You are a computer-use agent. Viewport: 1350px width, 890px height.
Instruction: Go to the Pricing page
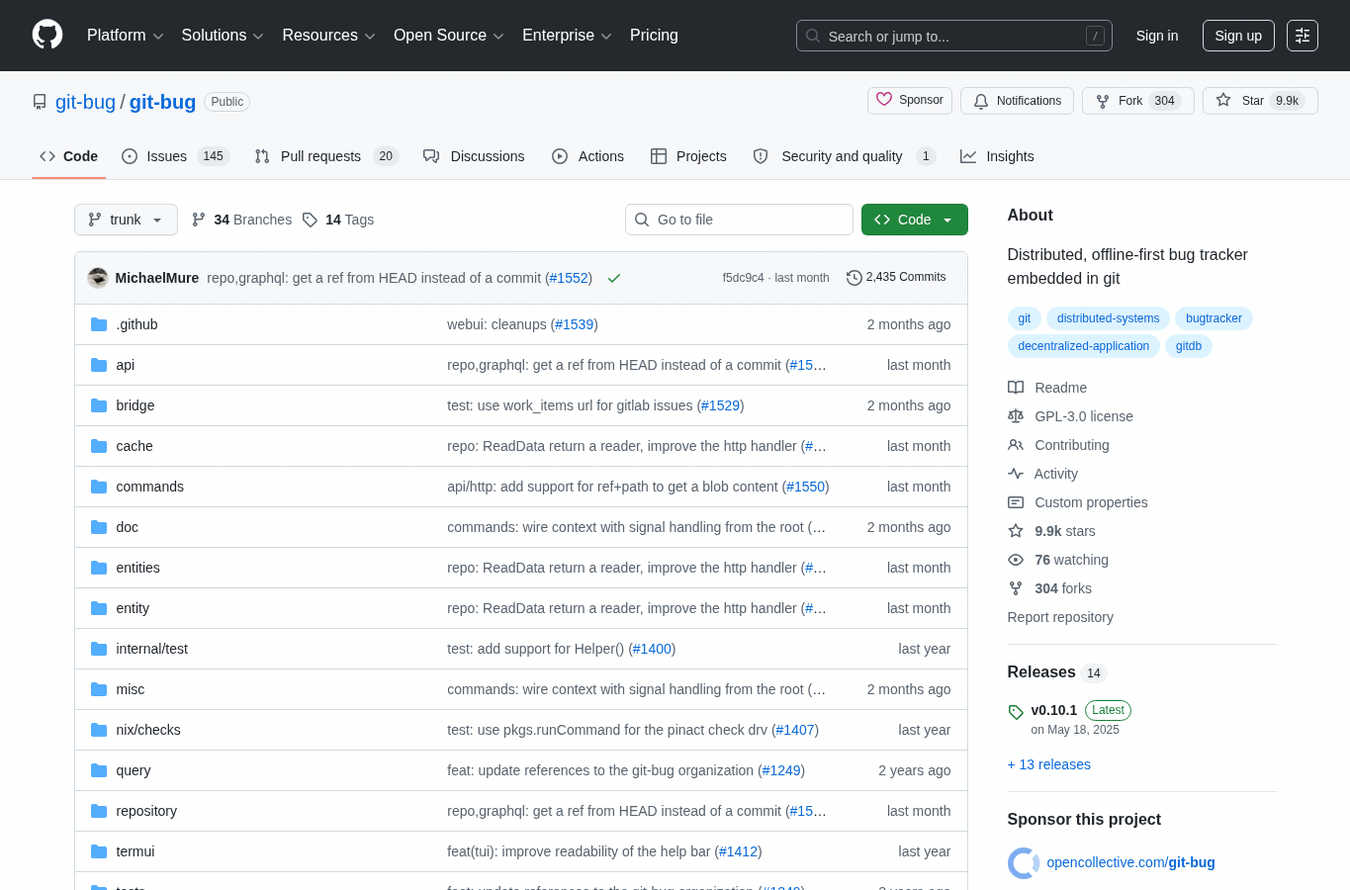tap(654, 35)
